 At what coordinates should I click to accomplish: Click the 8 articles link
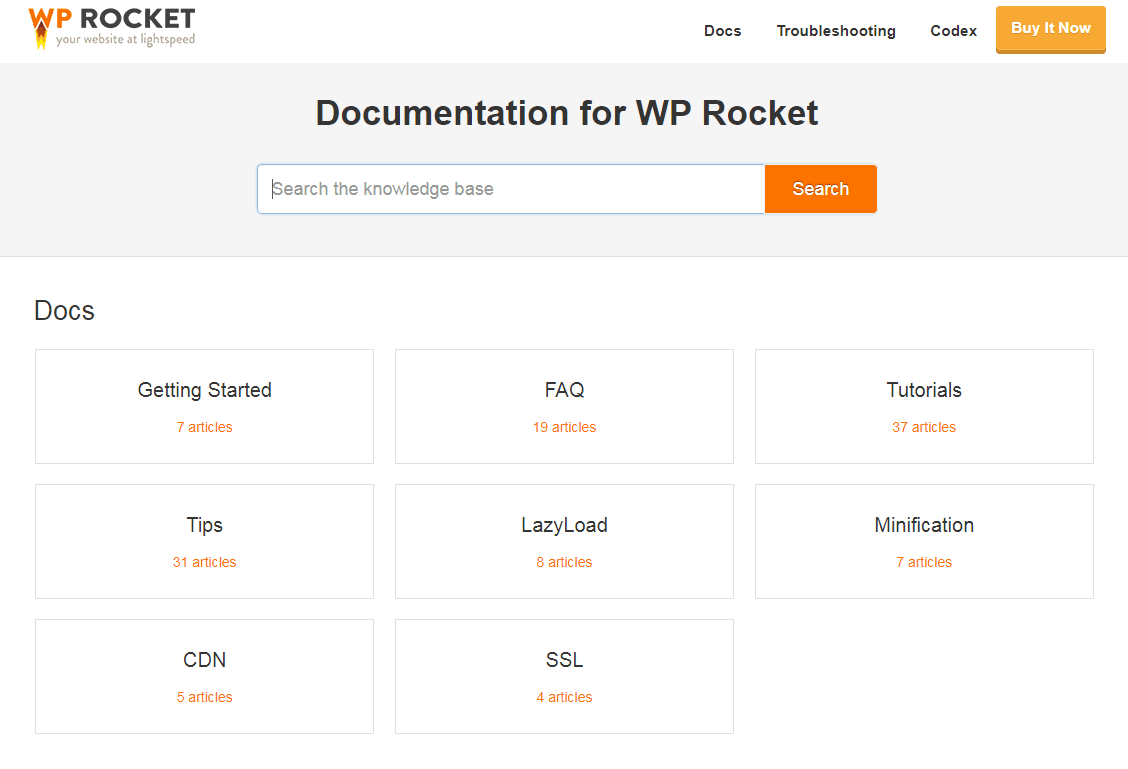click(564, 562)
